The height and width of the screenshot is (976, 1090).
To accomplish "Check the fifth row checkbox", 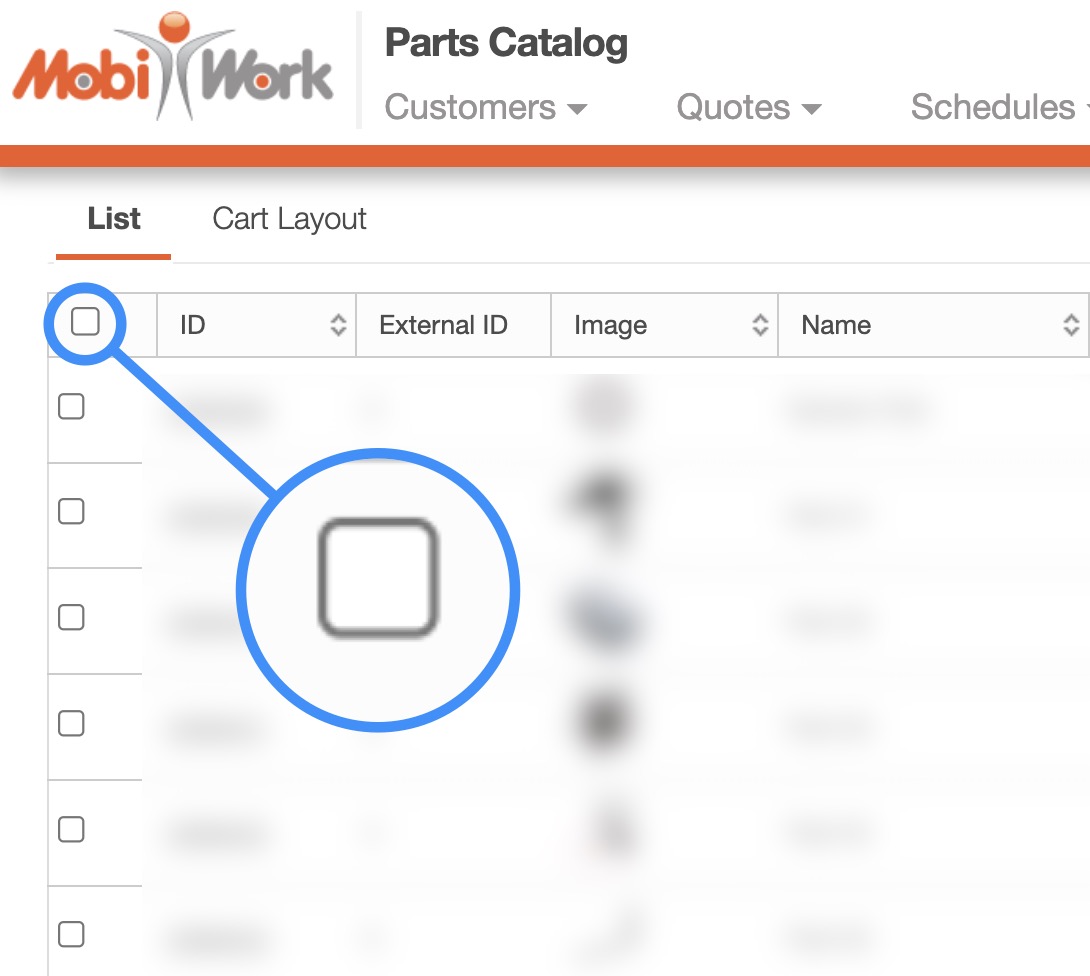I will point(71,829).
